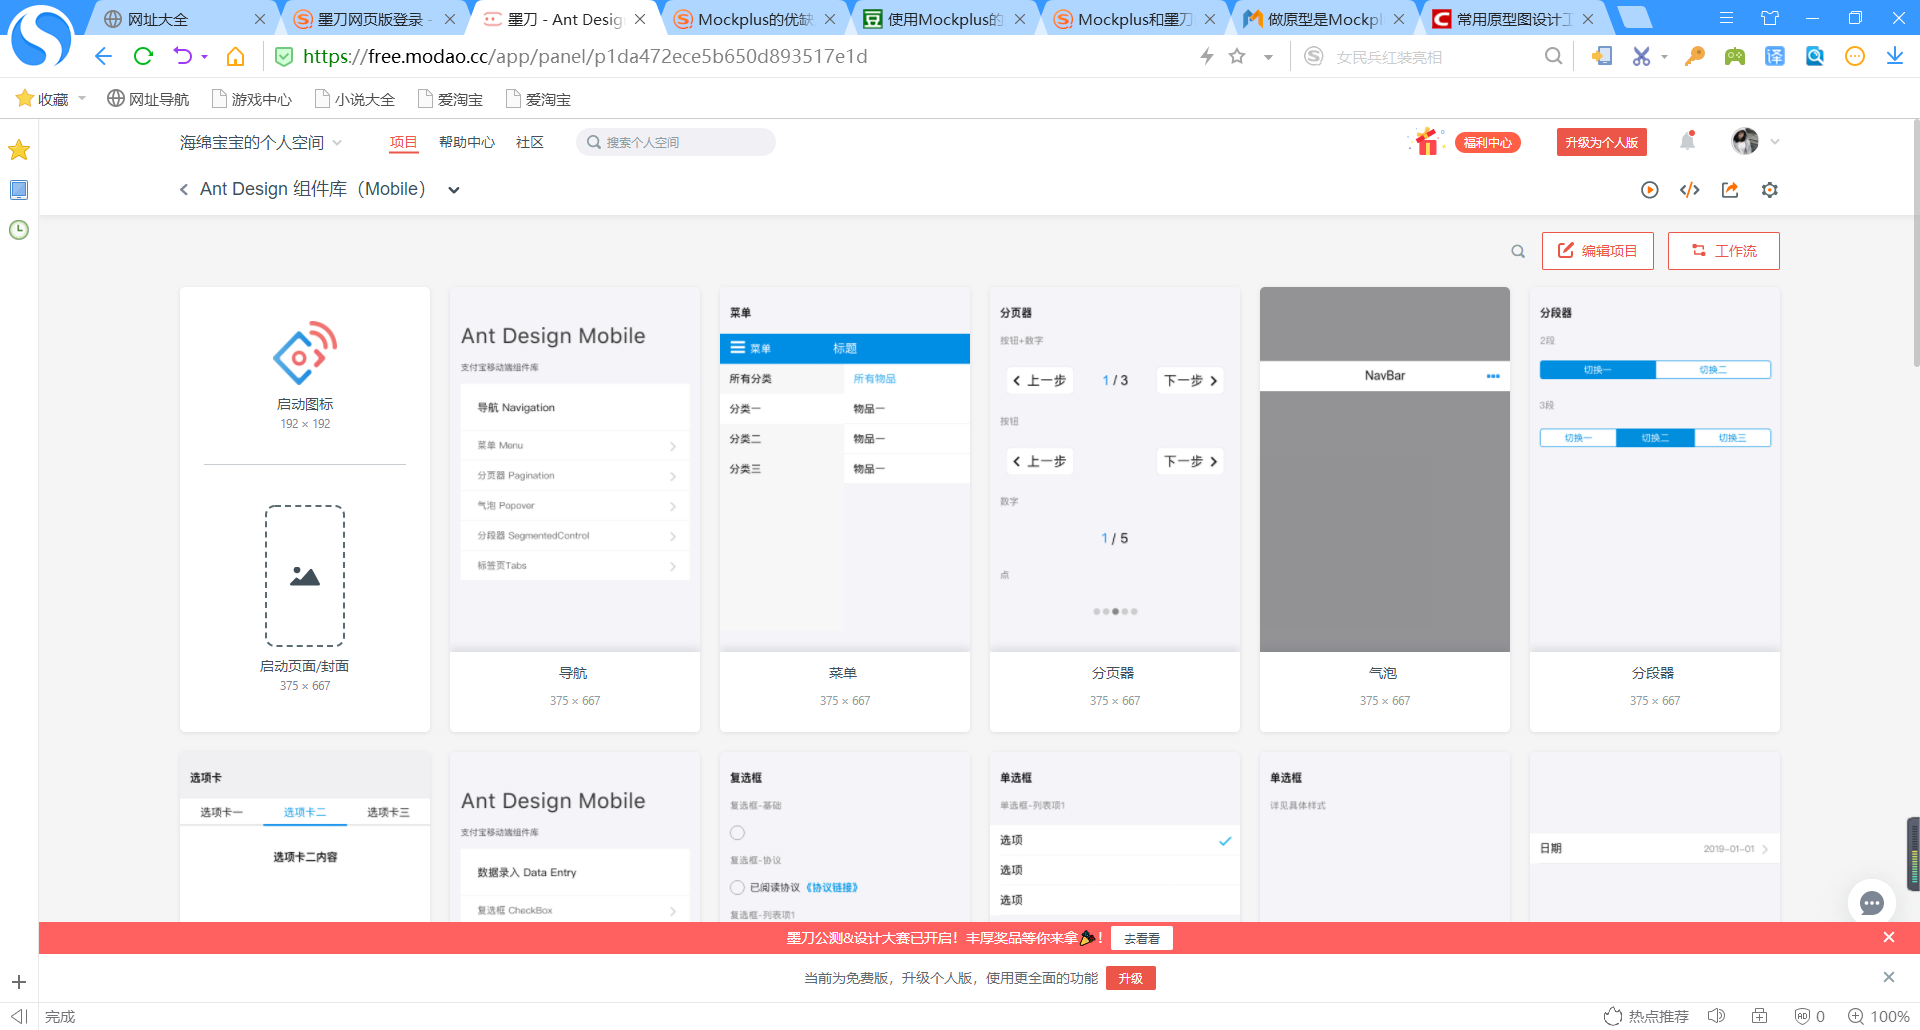This screenshot has height=1030, width=1920.
Task: Click the user avatar picture
Action: [x=1745, y=141]
